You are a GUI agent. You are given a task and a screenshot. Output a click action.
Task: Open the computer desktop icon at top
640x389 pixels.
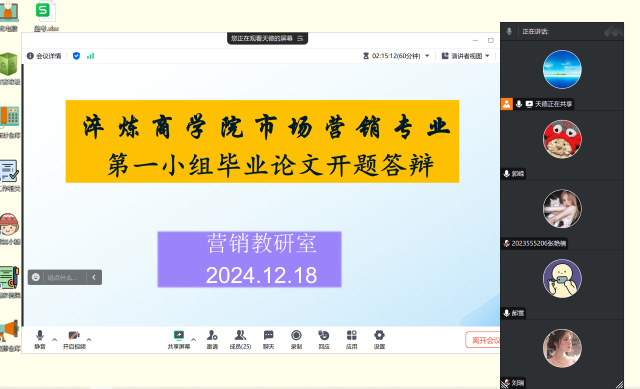(x=9, y=11)
